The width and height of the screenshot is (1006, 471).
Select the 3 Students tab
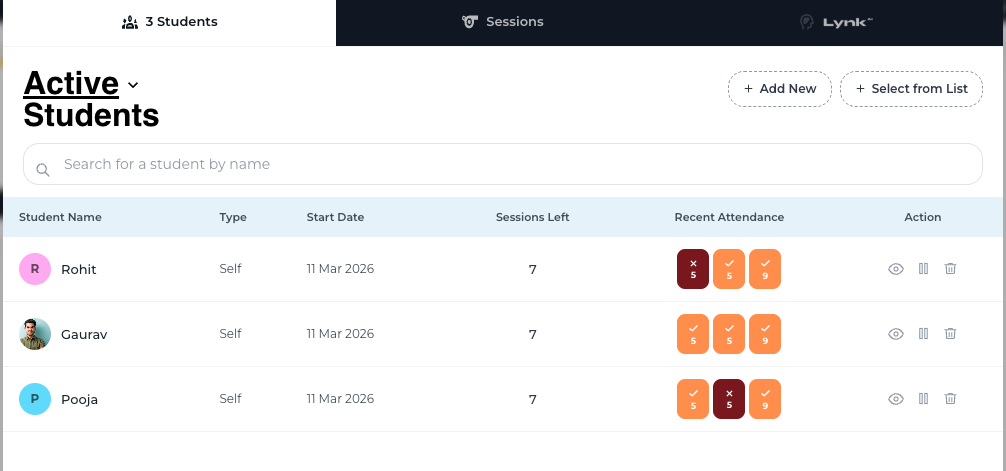point(169,22)
